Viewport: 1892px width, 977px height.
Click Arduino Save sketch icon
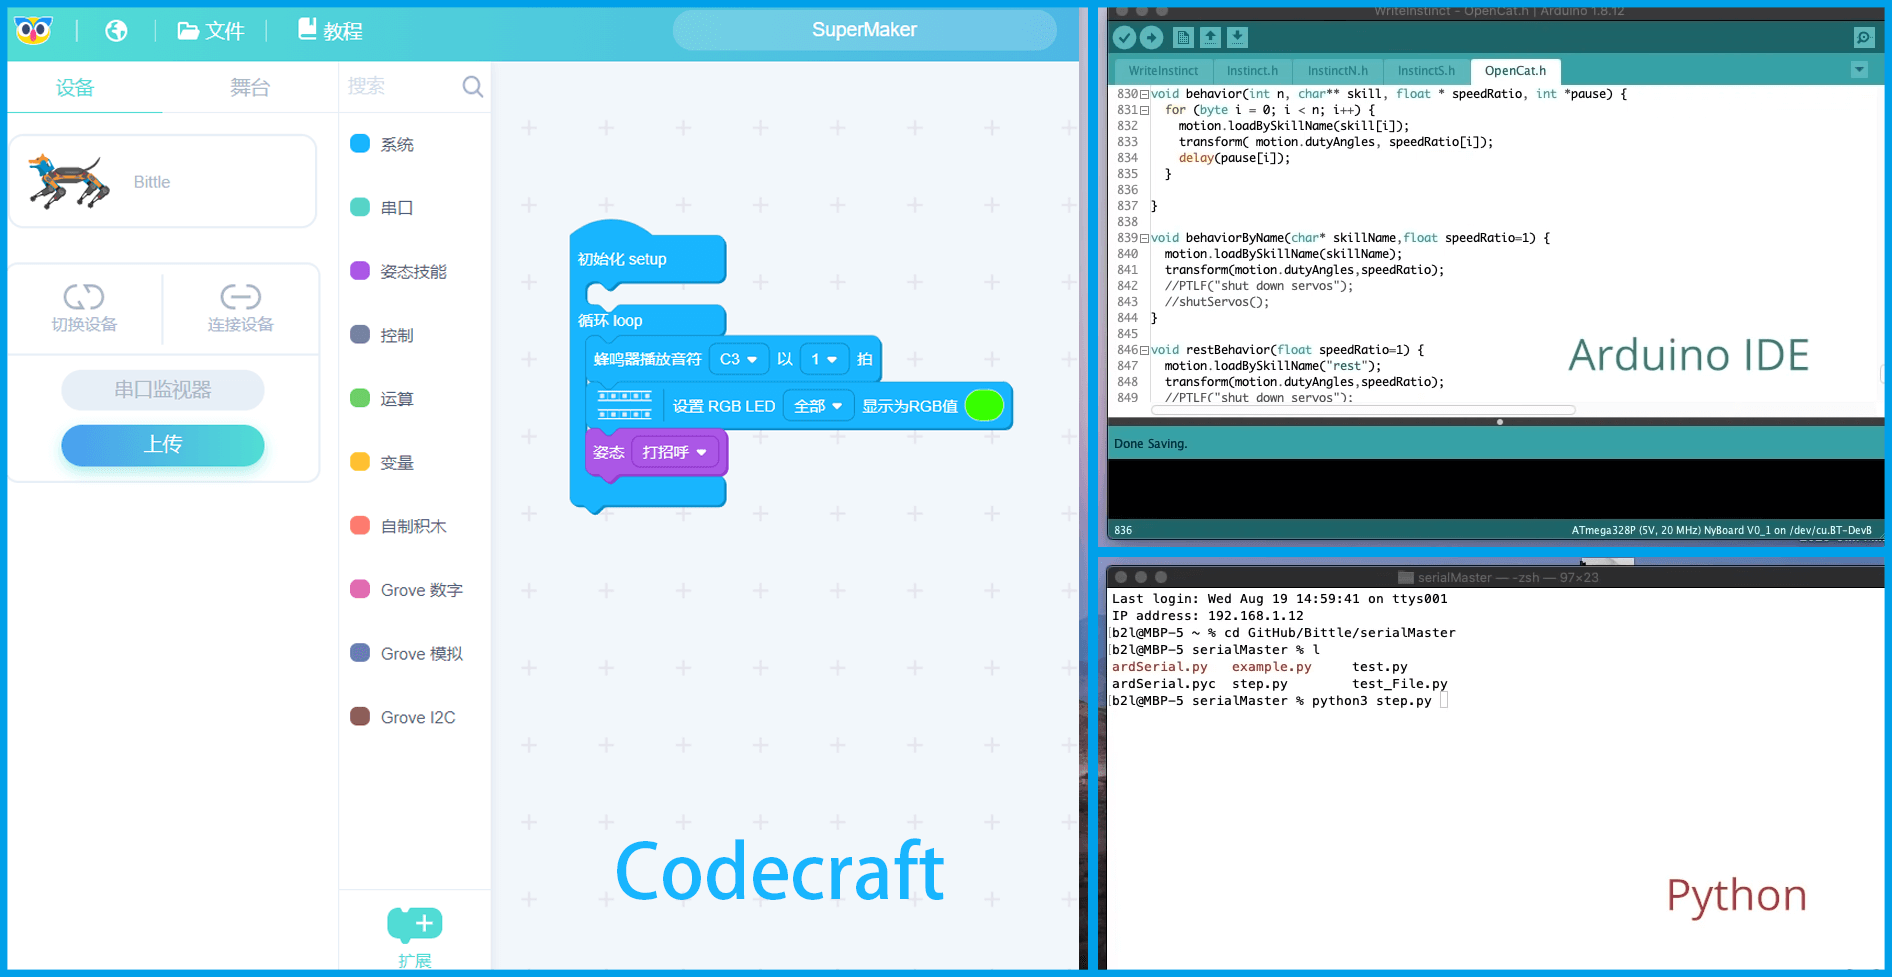pyautogui.click(x=1237, y=37)
